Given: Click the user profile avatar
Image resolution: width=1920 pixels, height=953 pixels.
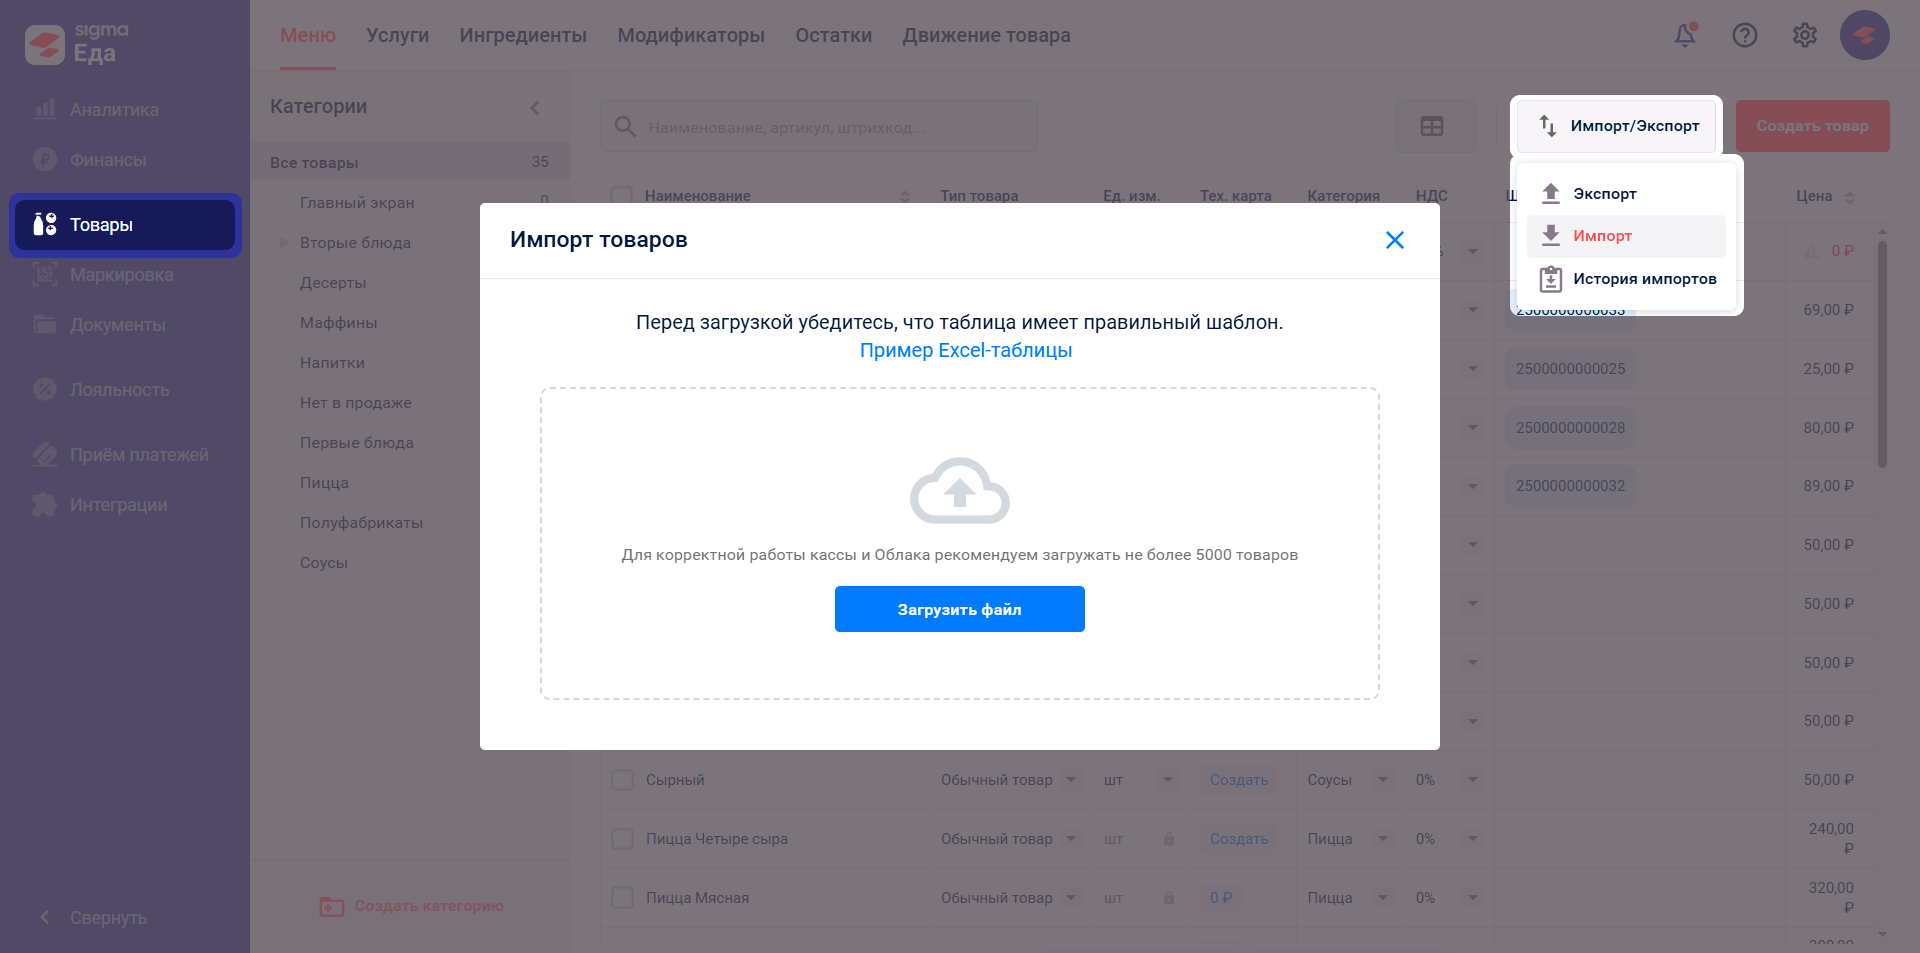Looking at the screenshot, I should (x=1864, y=35).
